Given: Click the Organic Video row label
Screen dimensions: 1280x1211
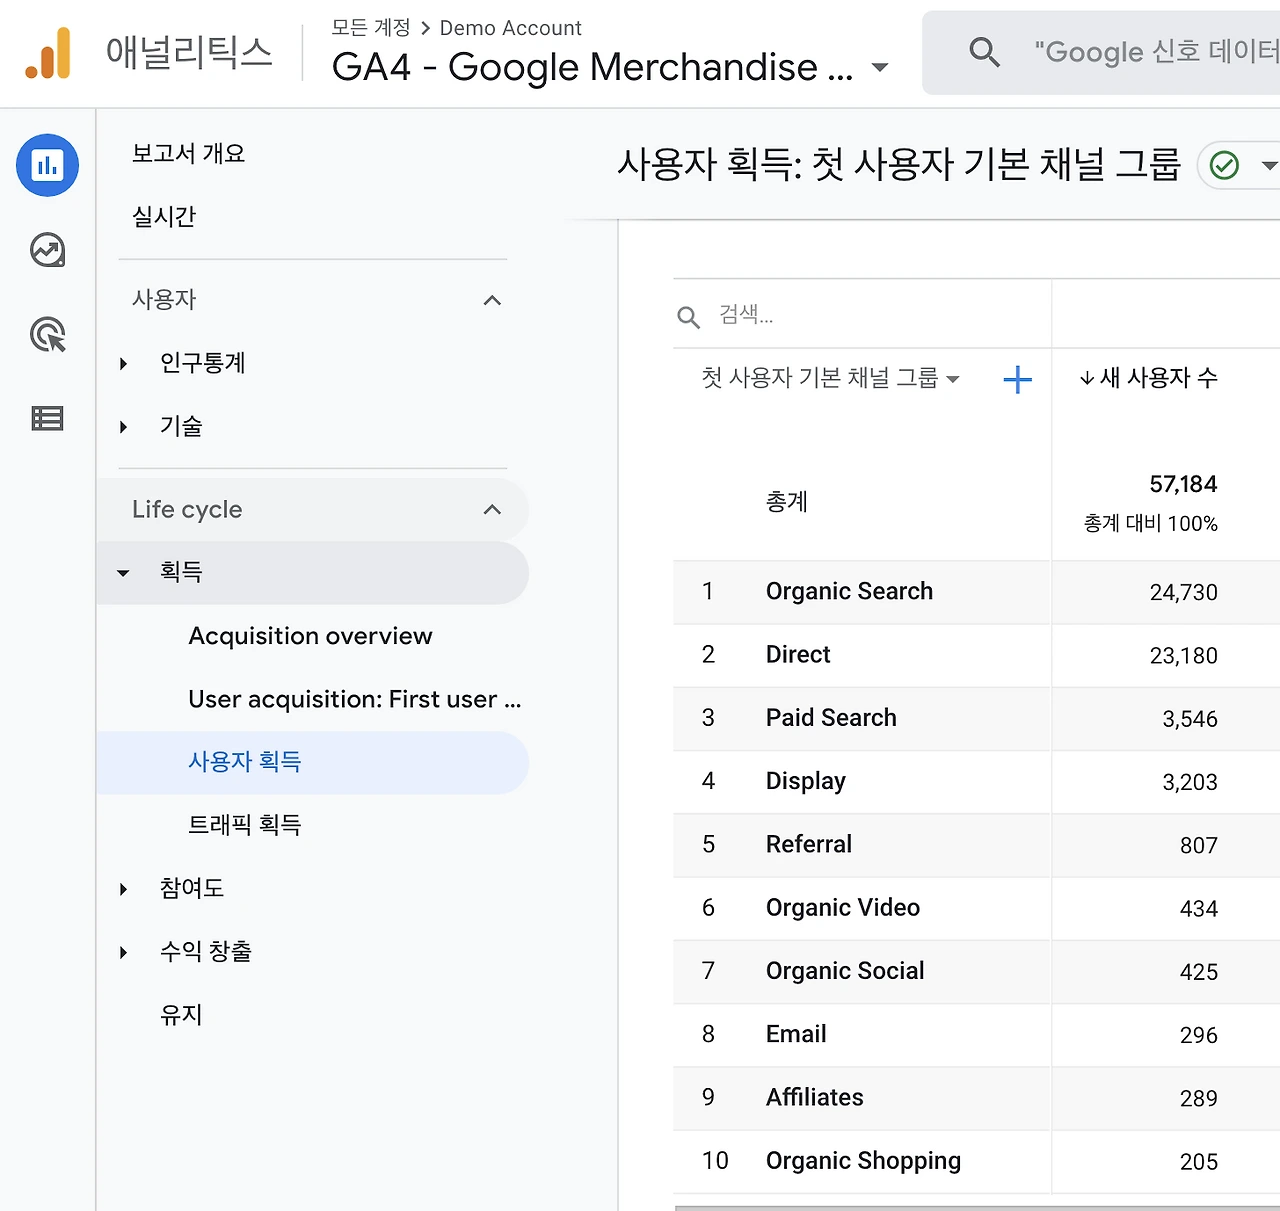Looking at the screenshot, I should [x=843, y=907].
